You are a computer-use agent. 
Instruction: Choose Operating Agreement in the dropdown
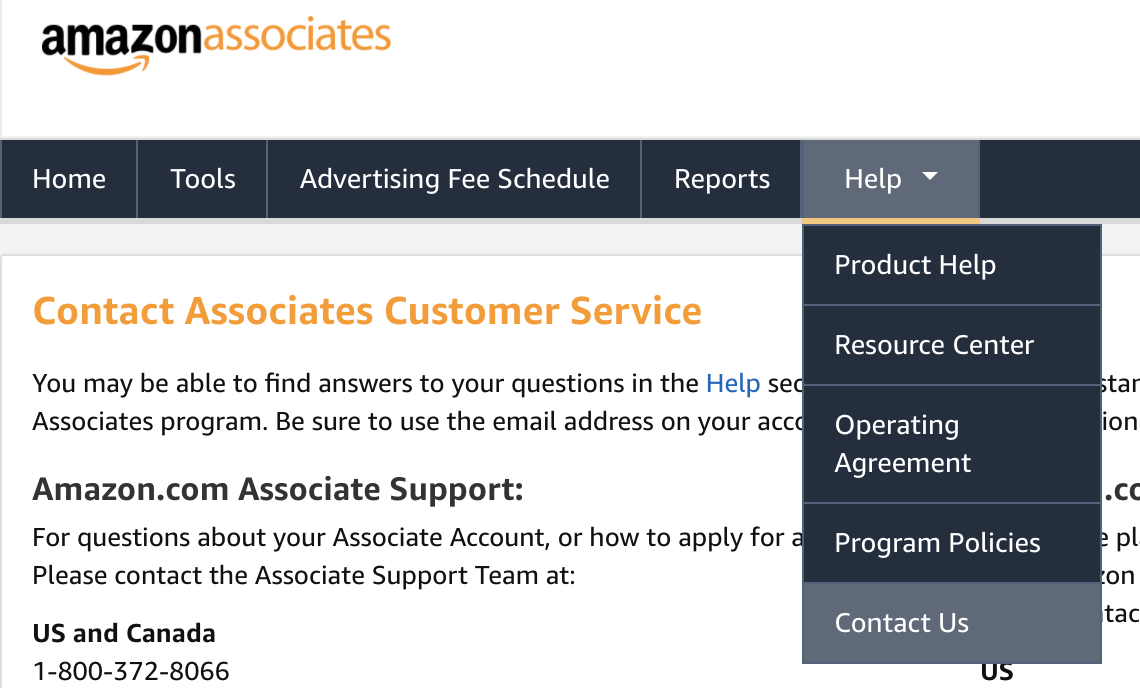tap(902, 444)
